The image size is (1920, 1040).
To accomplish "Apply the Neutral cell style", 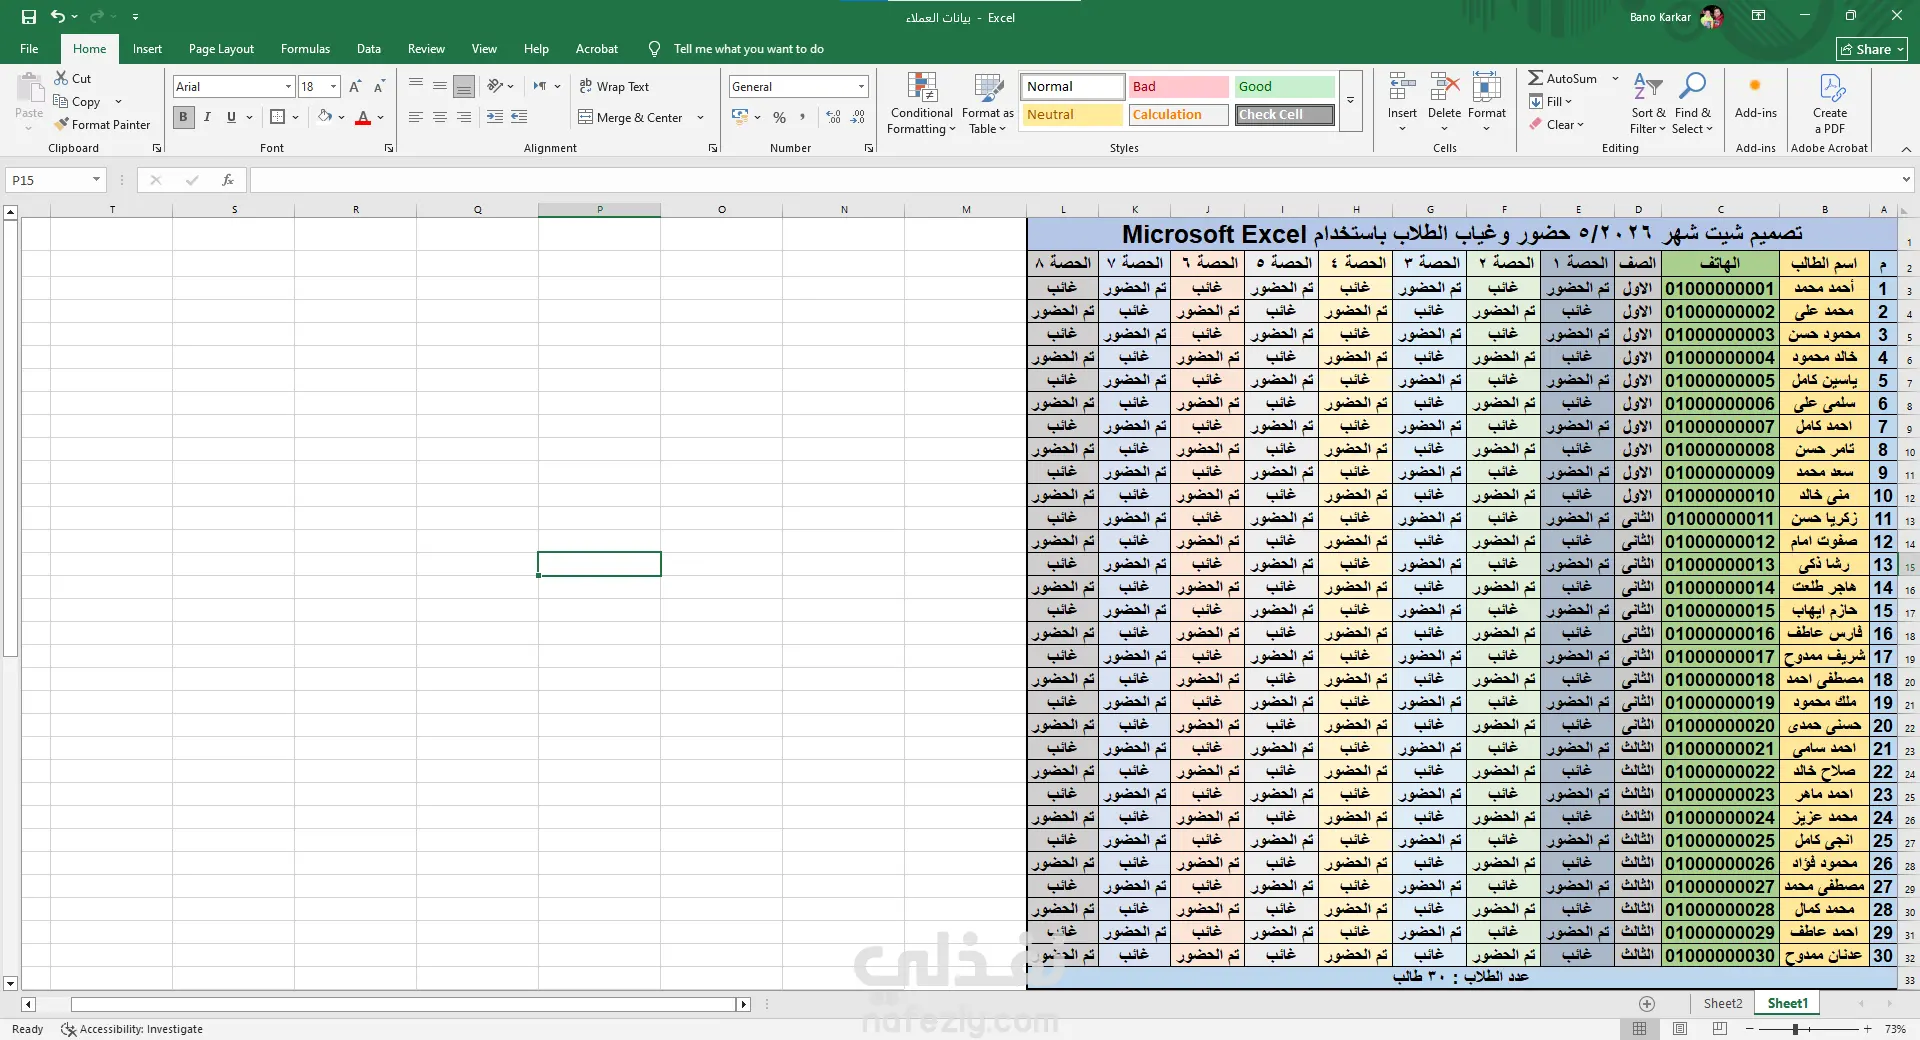I will (1073, 115).
